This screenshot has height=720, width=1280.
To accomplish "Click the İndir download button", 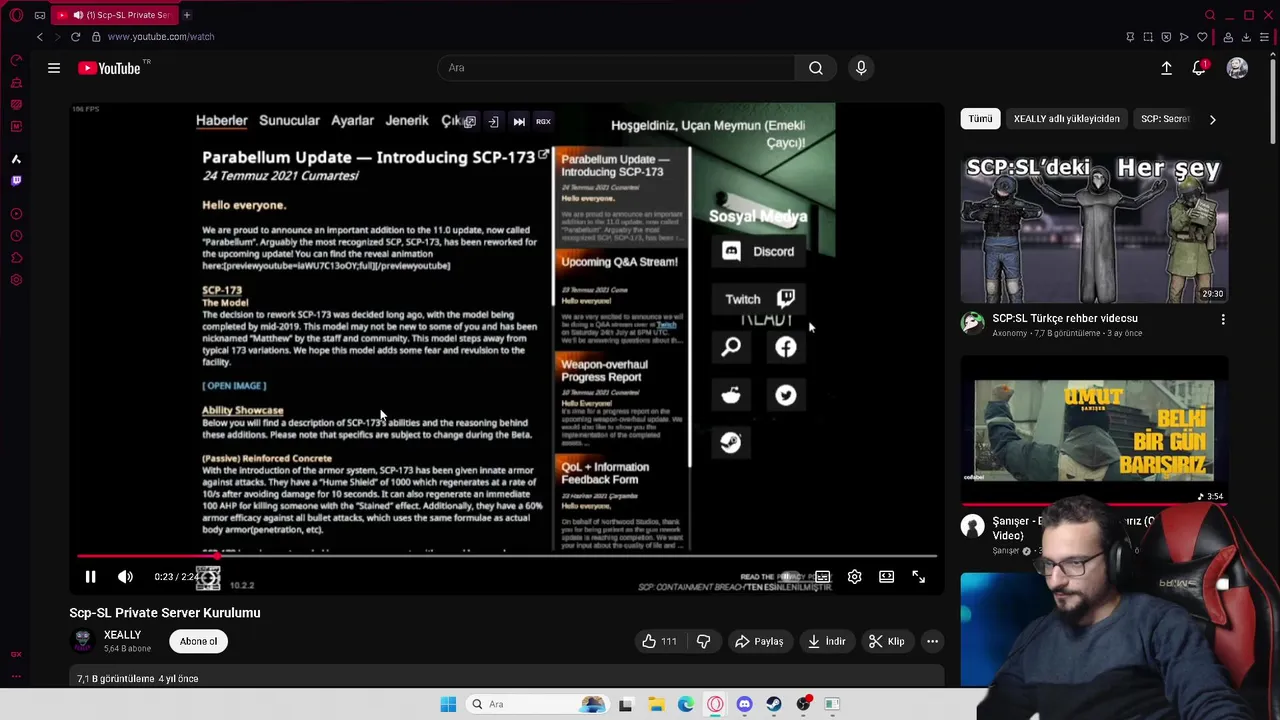I will click(x=827, y=641).
